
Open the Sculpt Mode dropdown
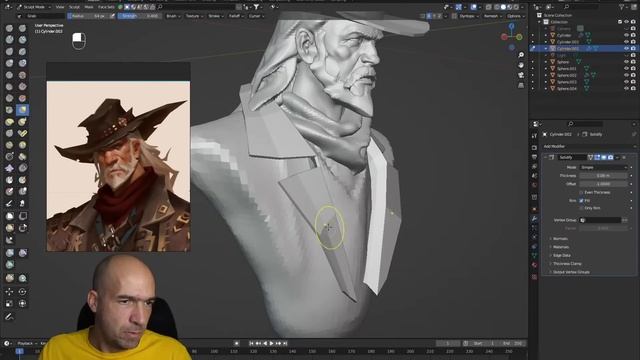34,7
